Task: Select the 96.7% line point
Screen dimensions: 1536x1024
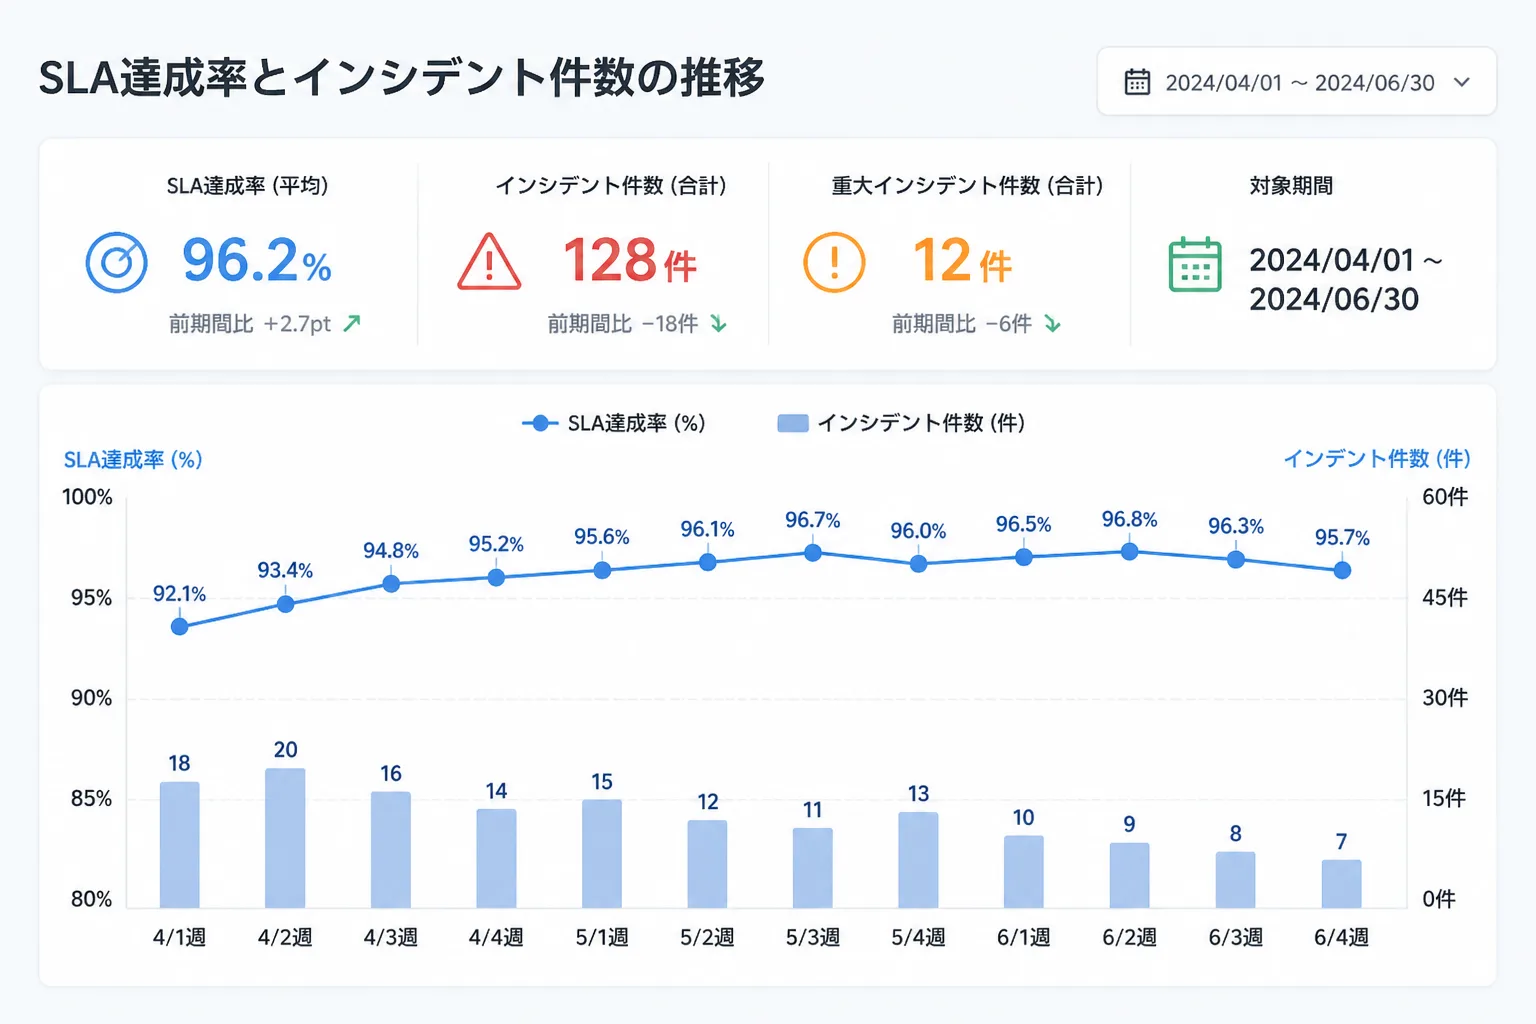Action: (x=813, y=552)
